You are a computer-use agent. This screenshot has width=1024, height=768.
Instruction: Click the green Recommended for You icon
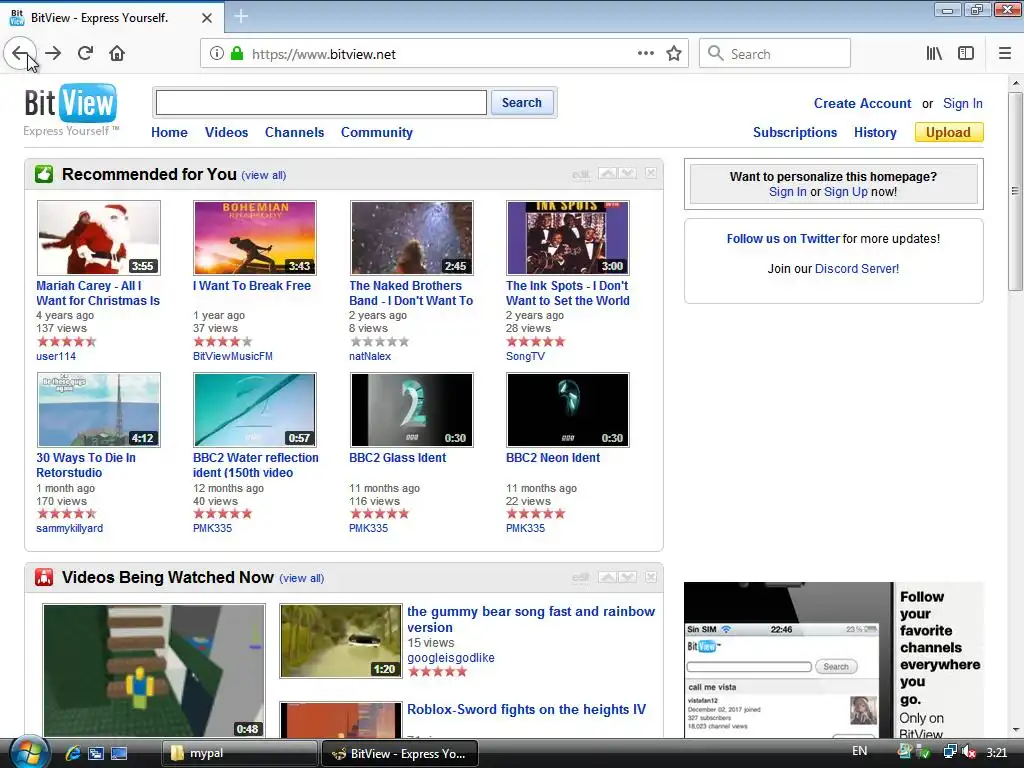44,174
